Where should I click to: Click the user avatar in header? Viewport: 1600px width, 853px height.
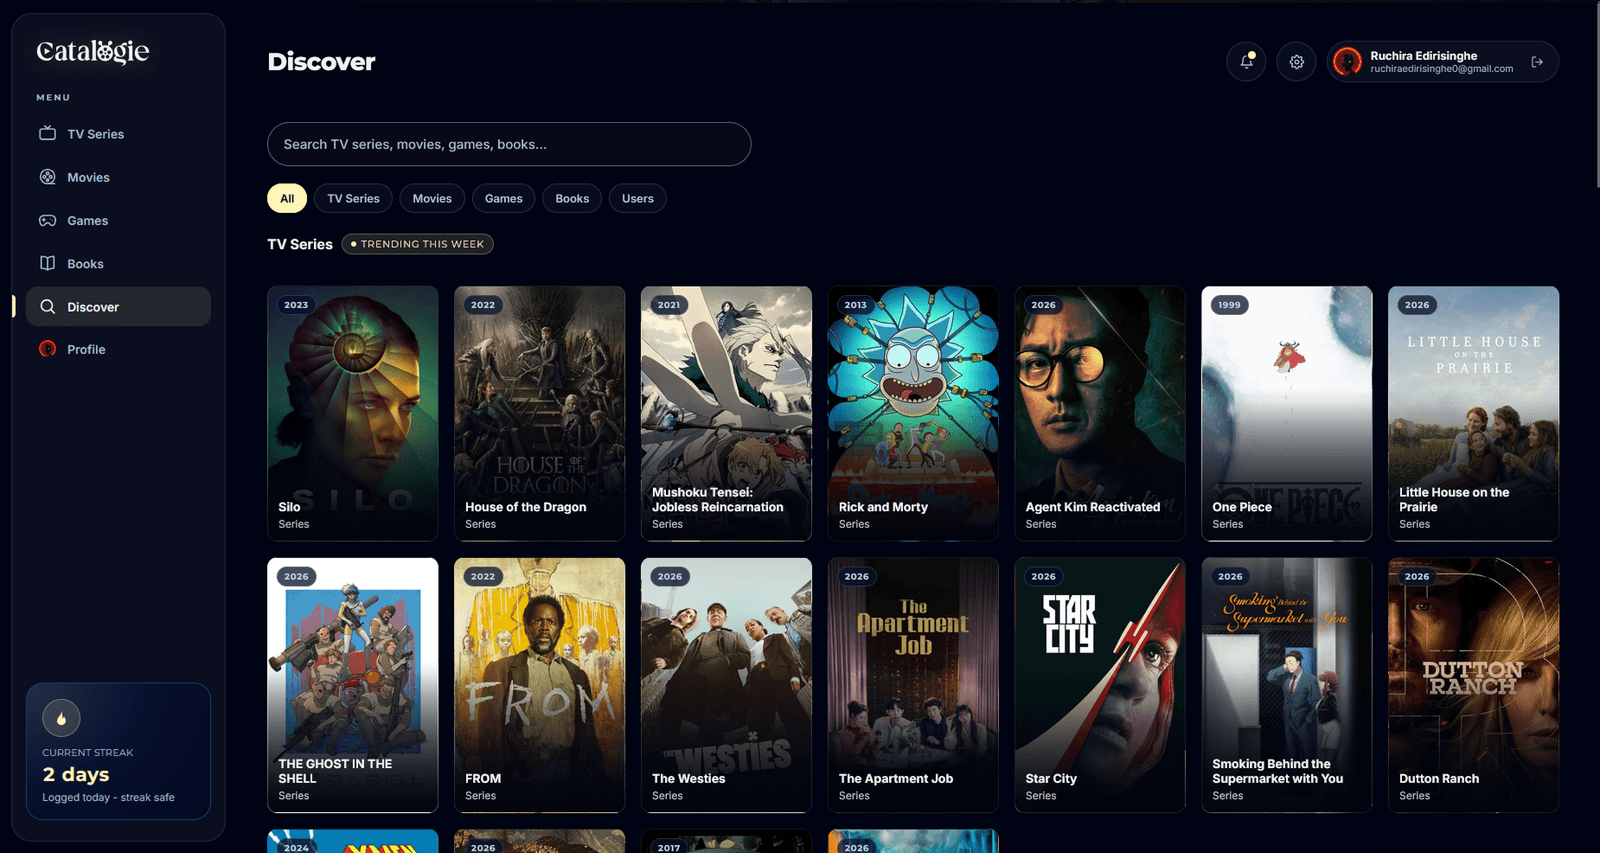(1348, 62)
